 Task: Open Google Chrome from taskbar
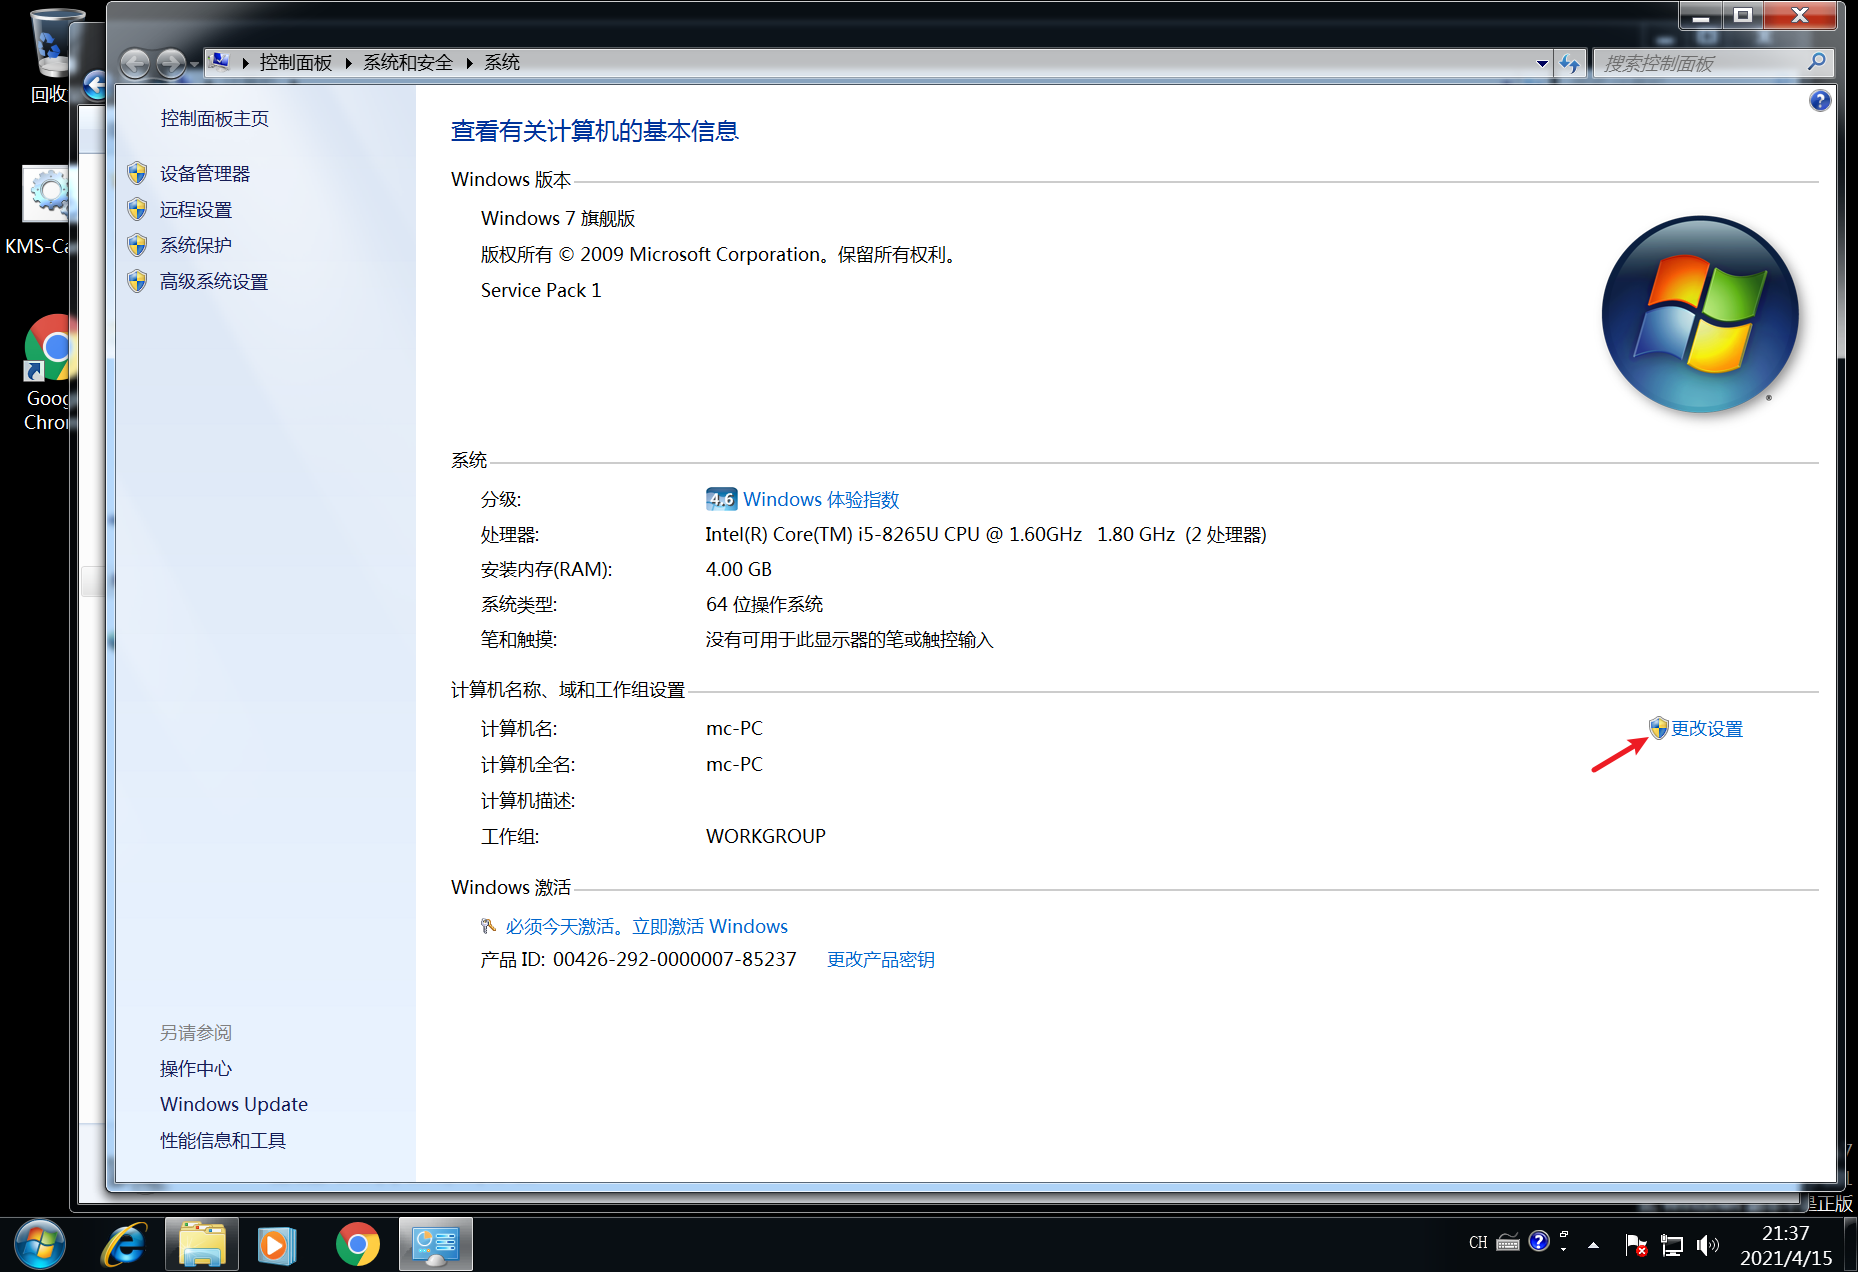point(357,1244)
